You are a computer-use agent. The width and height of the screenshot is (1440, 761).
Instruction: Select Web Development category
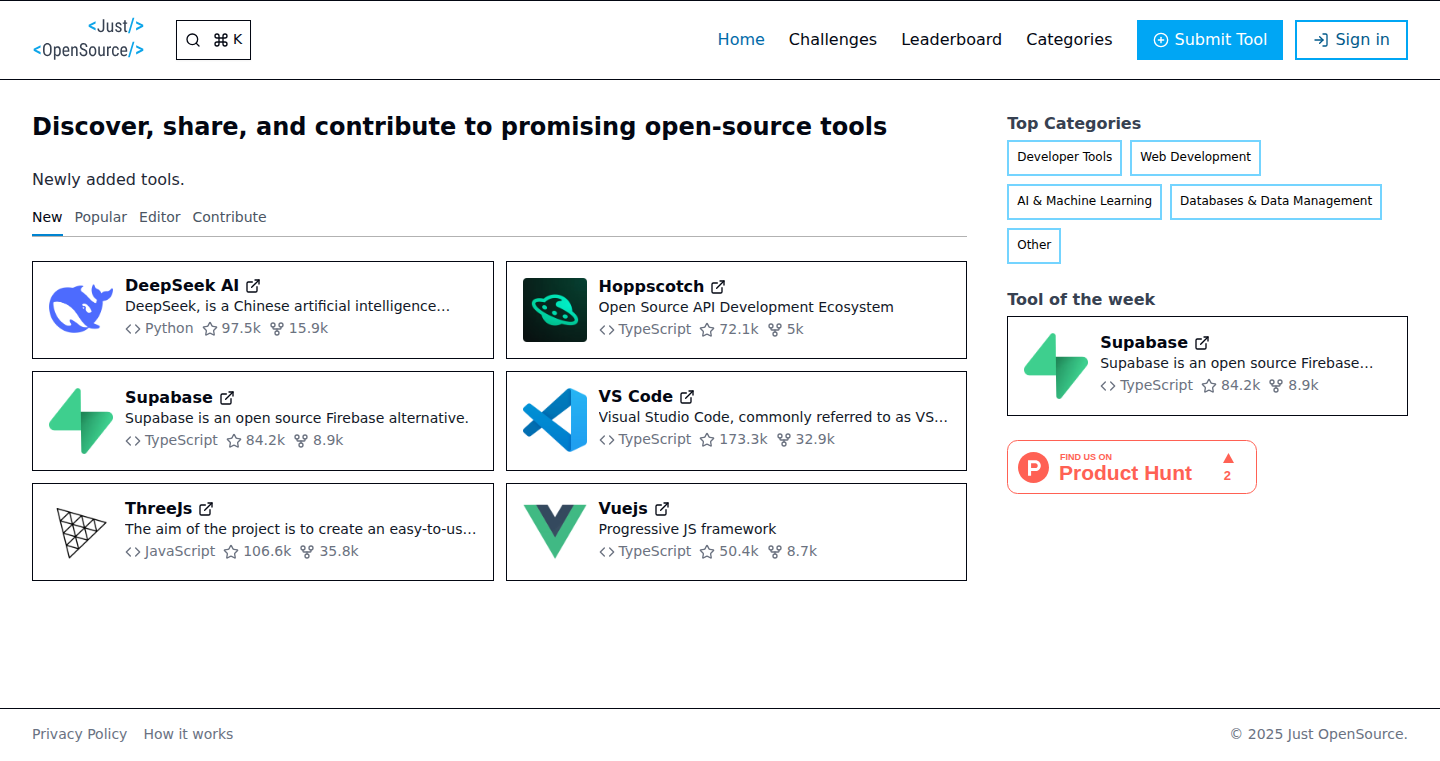click(1195, 157)
